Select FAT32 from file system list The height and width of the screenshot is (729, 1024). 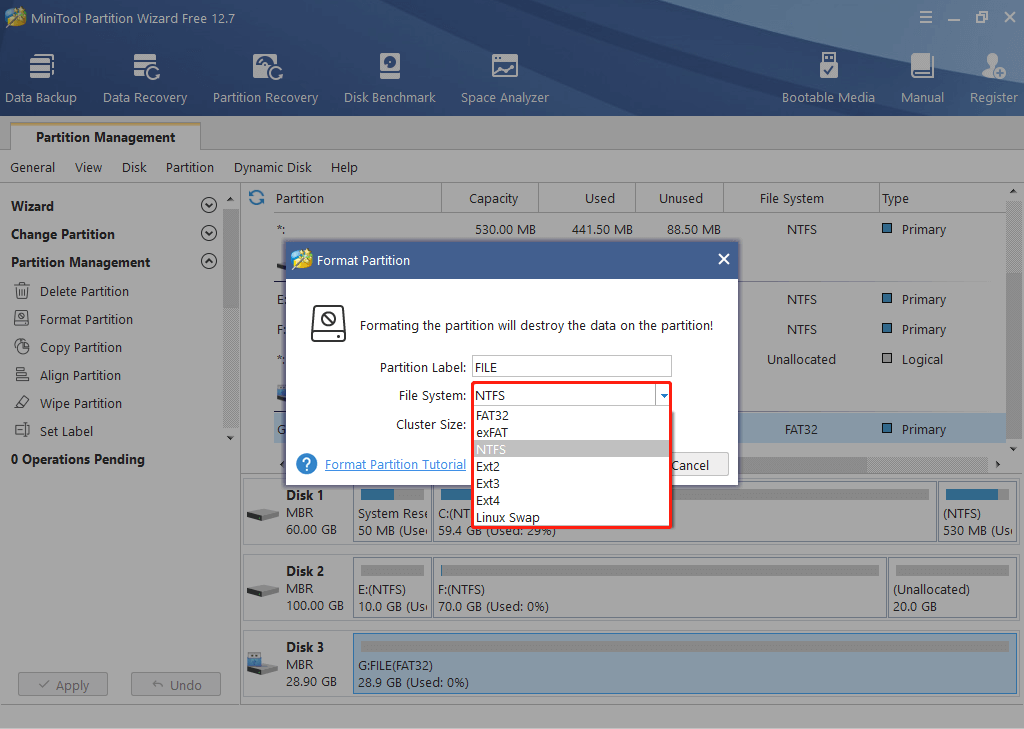pyautogui.click(x=570, y=415)
